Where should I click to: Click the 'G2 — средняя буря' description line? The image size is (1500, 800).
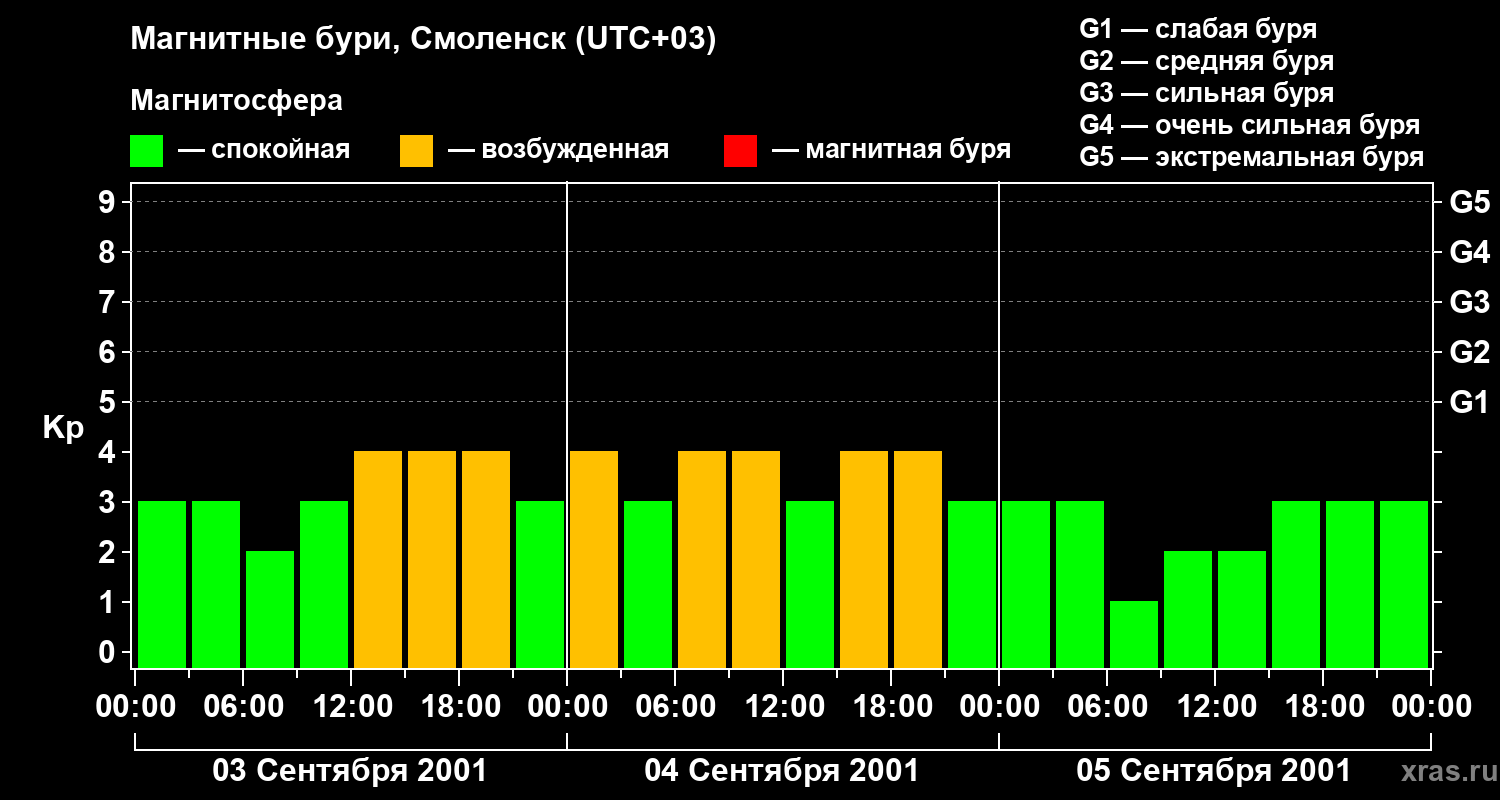(x=1207, y=61)
